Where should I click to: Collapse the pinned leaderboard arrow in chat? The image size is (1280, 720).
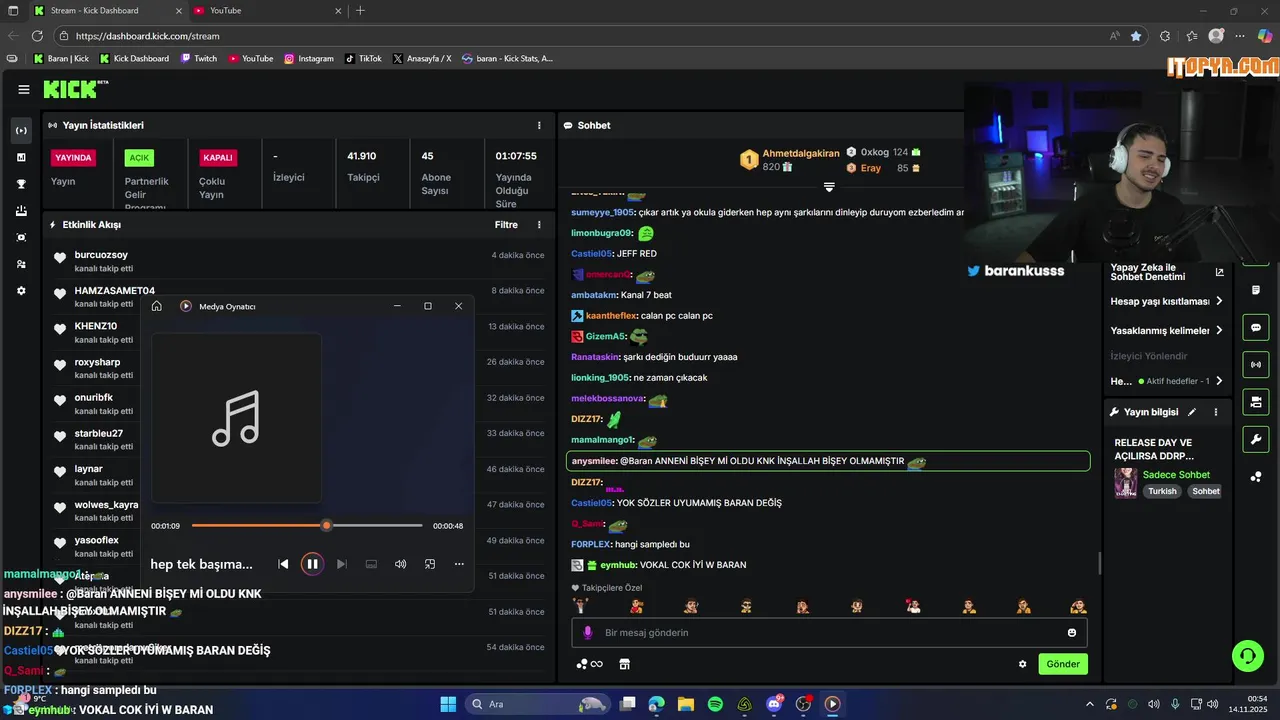(x=829, y=187)
